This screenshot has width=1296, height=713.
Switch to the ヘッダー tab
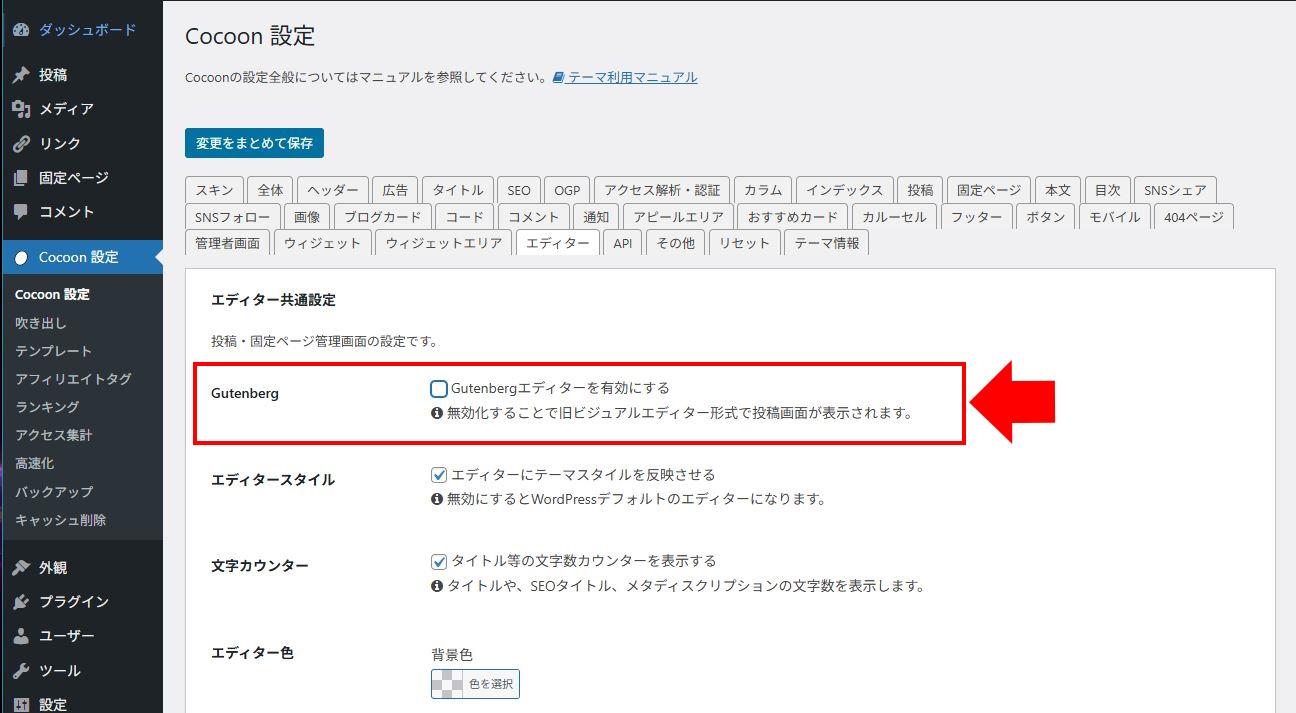pyautogui.click(x=333, y=190)
